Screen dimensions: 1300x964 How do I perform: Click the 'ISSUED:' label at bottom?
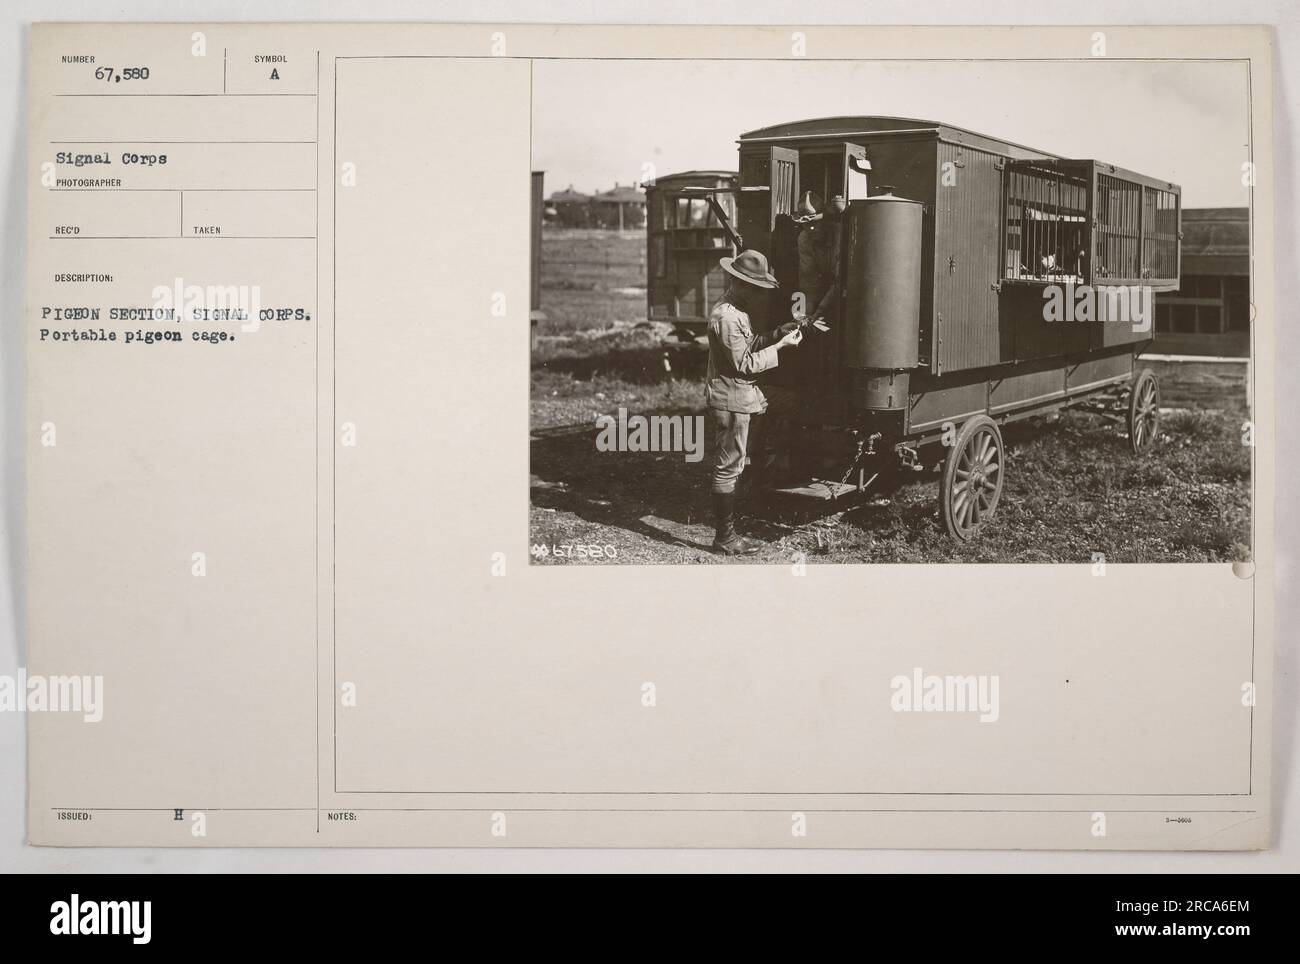tap(76, 817)
